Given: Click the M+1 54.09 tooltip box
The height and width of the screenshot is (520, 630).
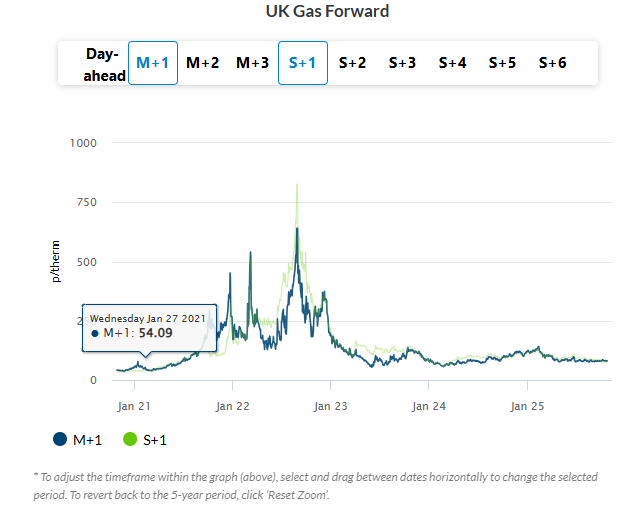Looking at the screenshot, I should pyautogui.click(x=148, y=327).
